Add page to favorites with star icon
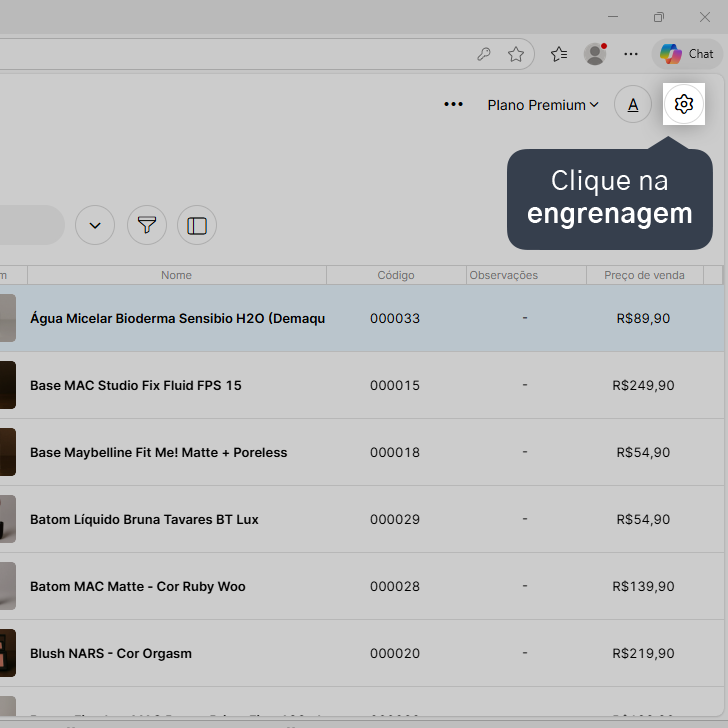 [516, 54]
